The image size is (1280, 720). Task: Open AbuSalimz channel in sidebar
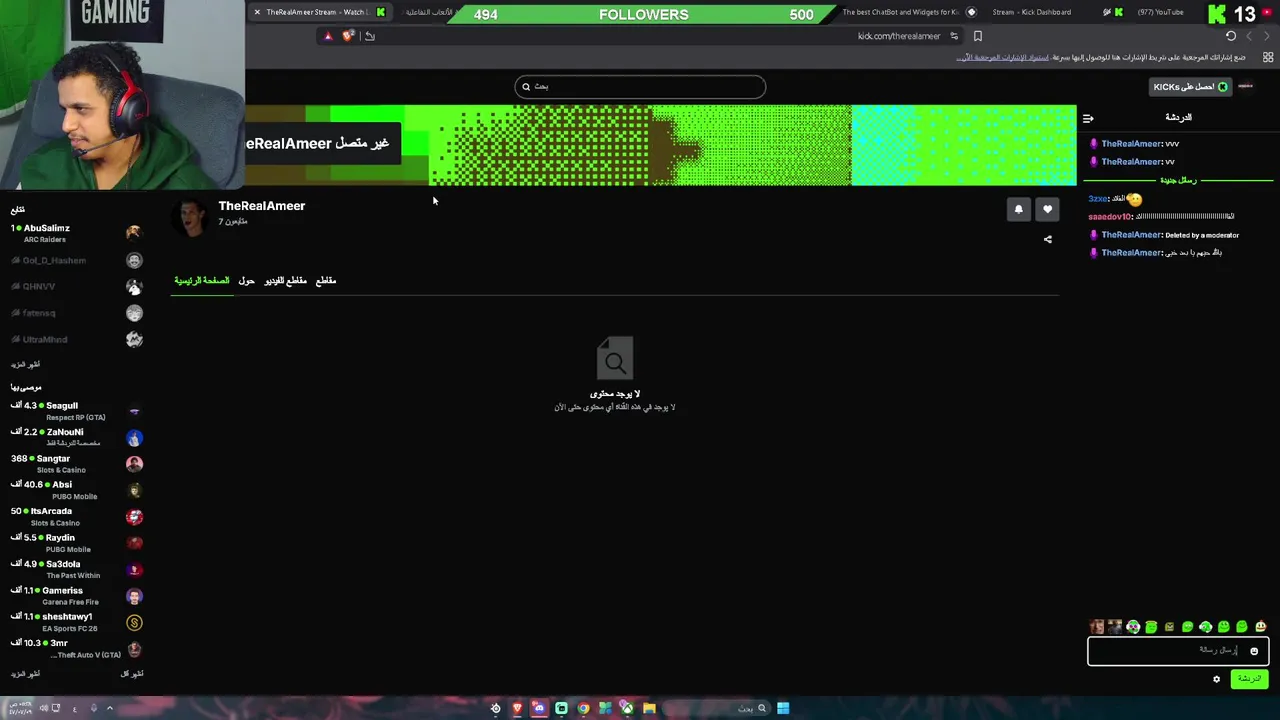tap(77, 233)
